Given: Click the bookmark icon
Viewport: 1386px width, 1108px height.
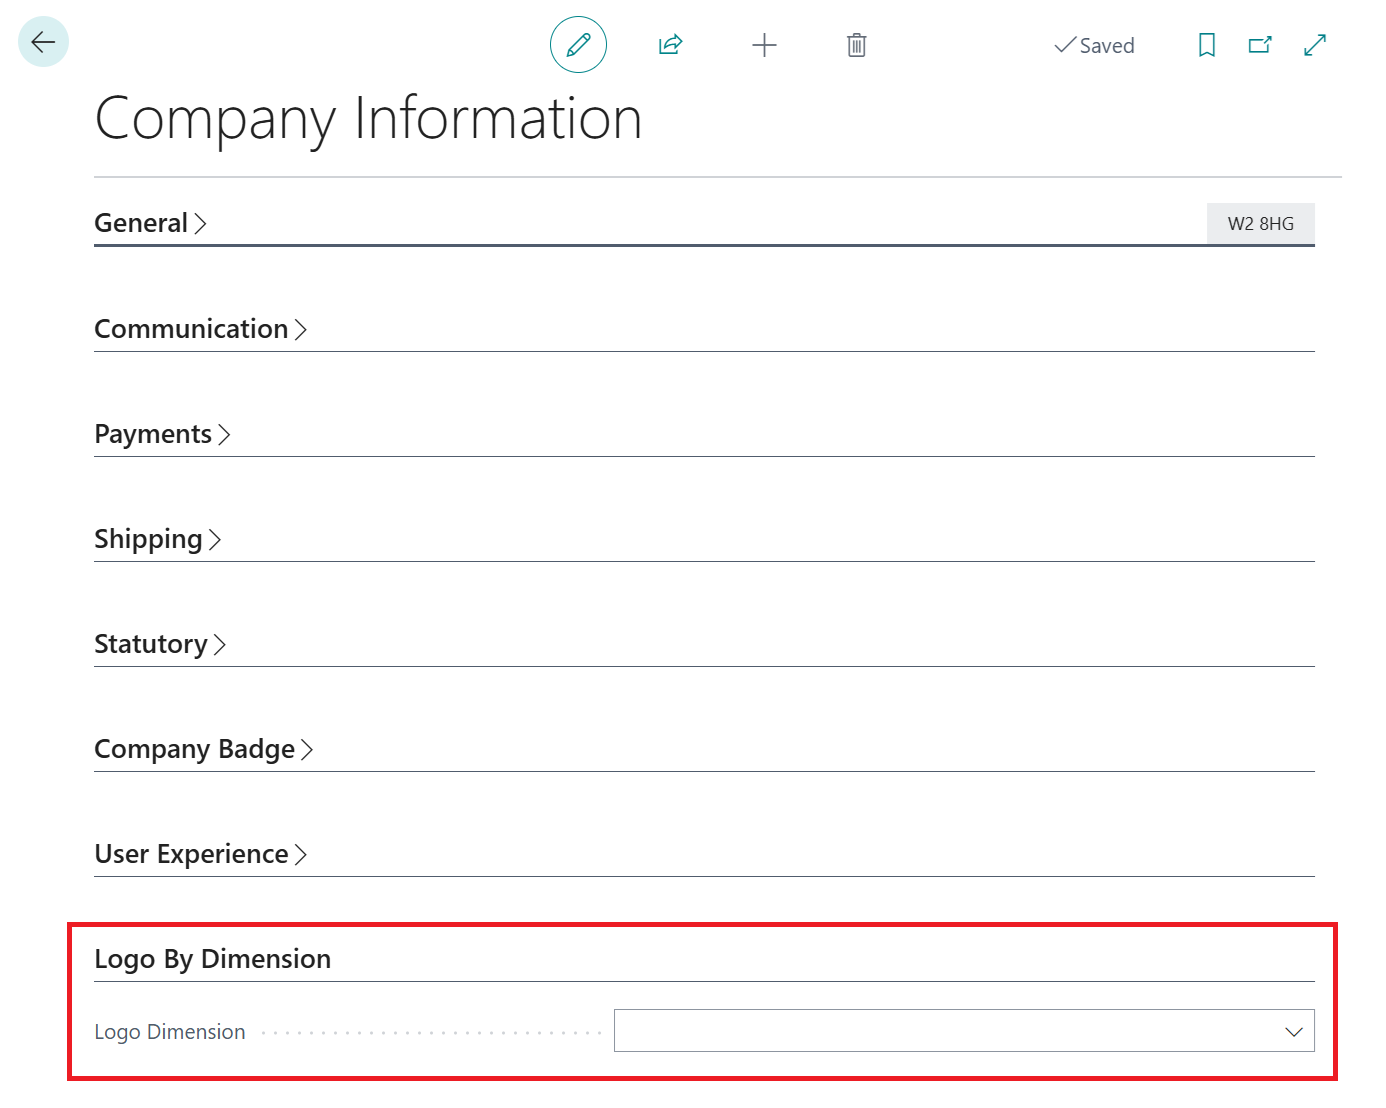Looking at the screenshot, I should pos(1207,45).
